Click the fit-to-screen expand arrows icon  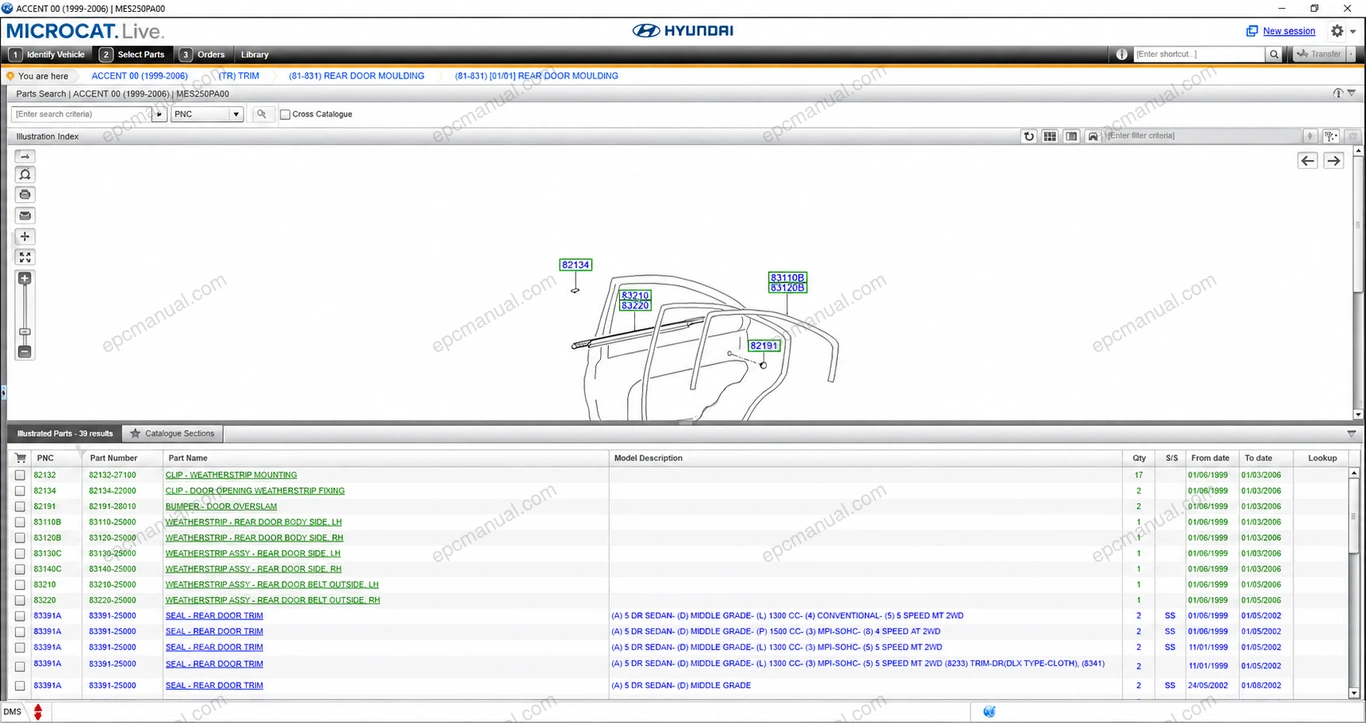tap(25, 258)
